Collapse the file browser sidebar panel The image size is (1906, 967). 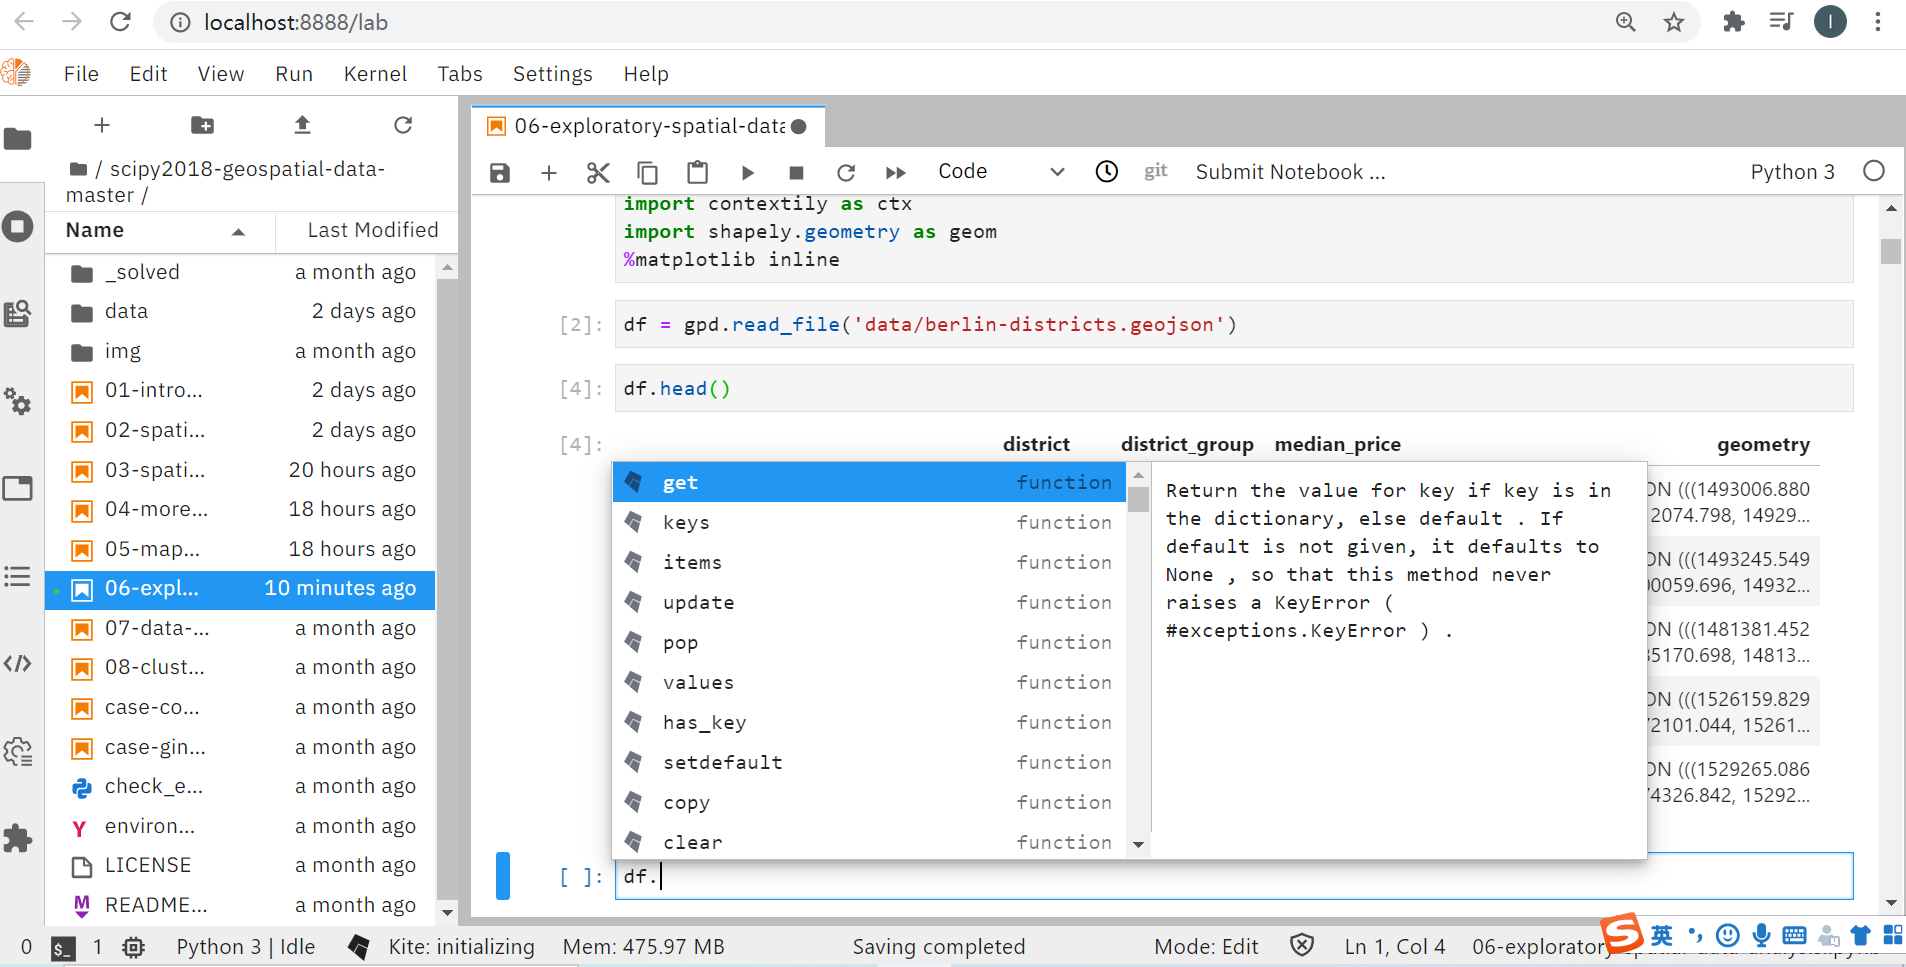point(18,139)
